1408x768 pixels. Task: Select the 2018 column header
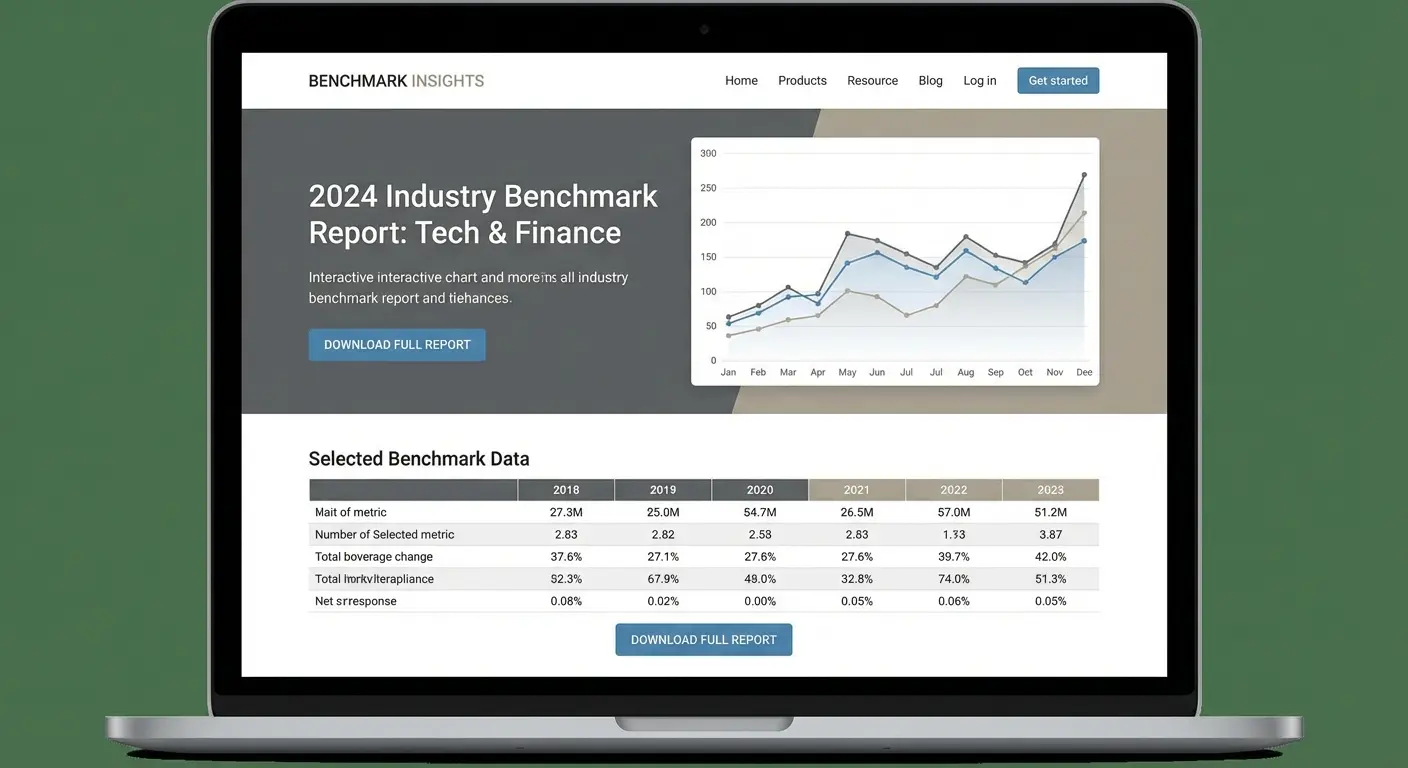click(566, 490)
